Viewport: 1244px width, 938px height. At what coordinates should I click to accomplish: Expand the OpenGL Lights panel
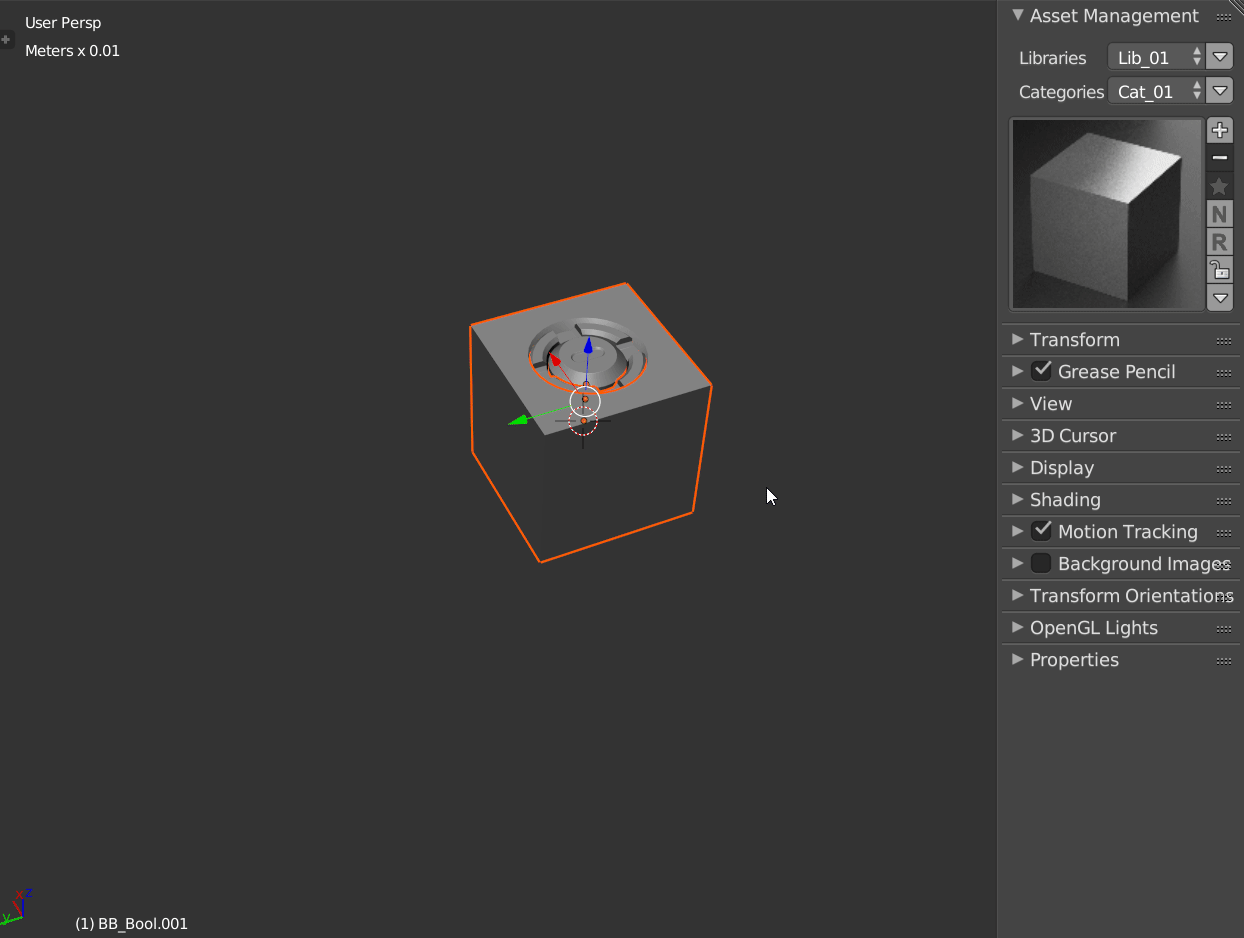click(1017, 628)
